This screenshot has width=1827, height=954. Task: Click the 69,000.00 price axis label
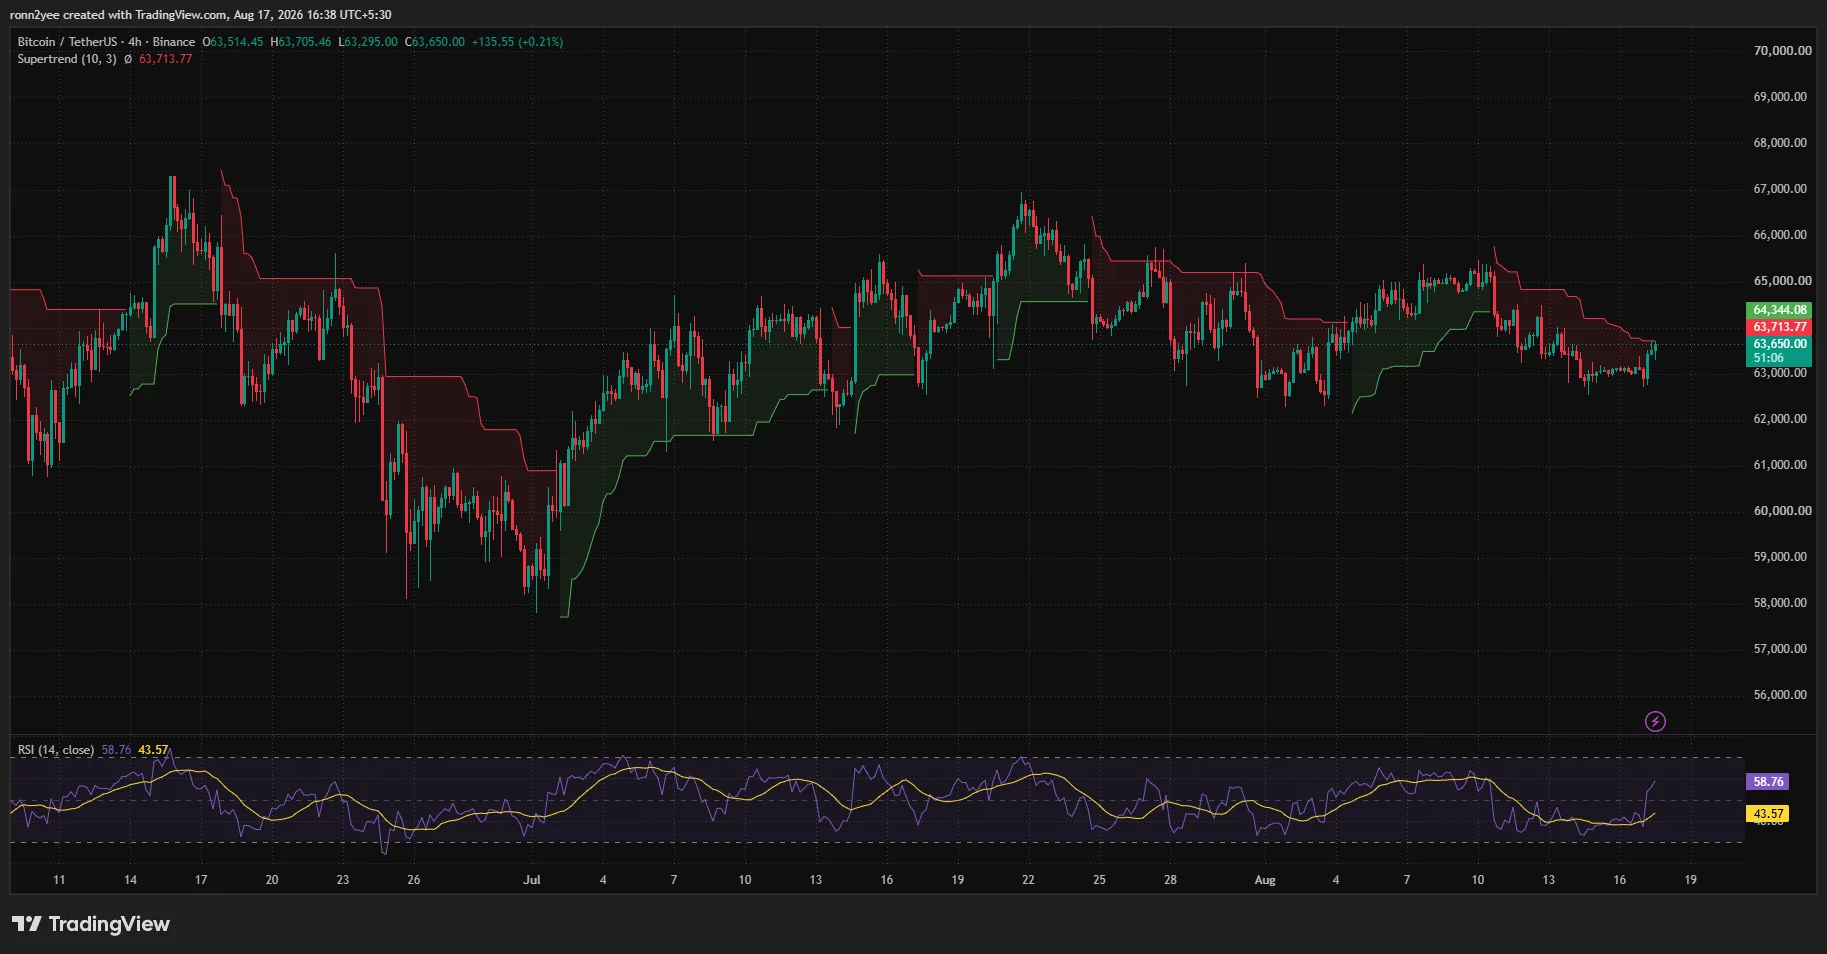click(x=1780, y=97)
